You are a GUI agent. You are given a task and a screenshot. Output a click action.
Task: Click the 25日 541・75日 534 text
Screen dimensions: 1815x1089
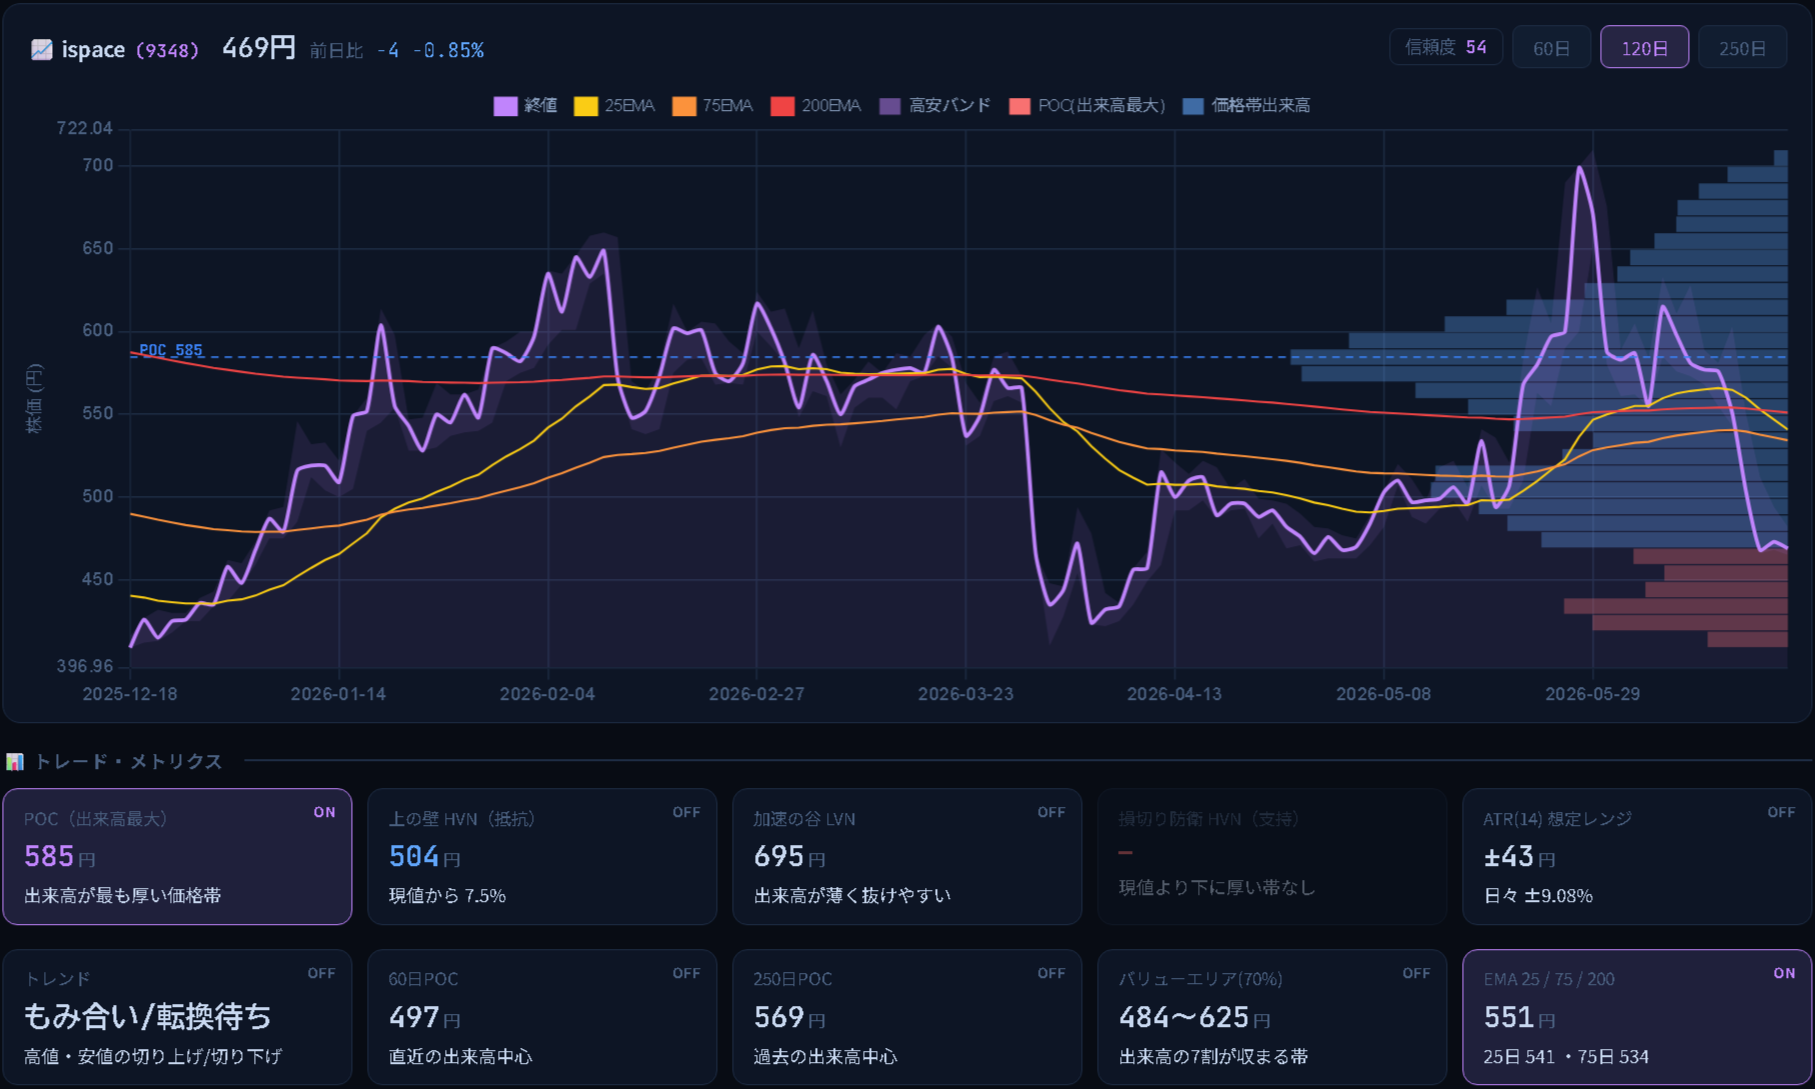(x=1566, y=1057)
